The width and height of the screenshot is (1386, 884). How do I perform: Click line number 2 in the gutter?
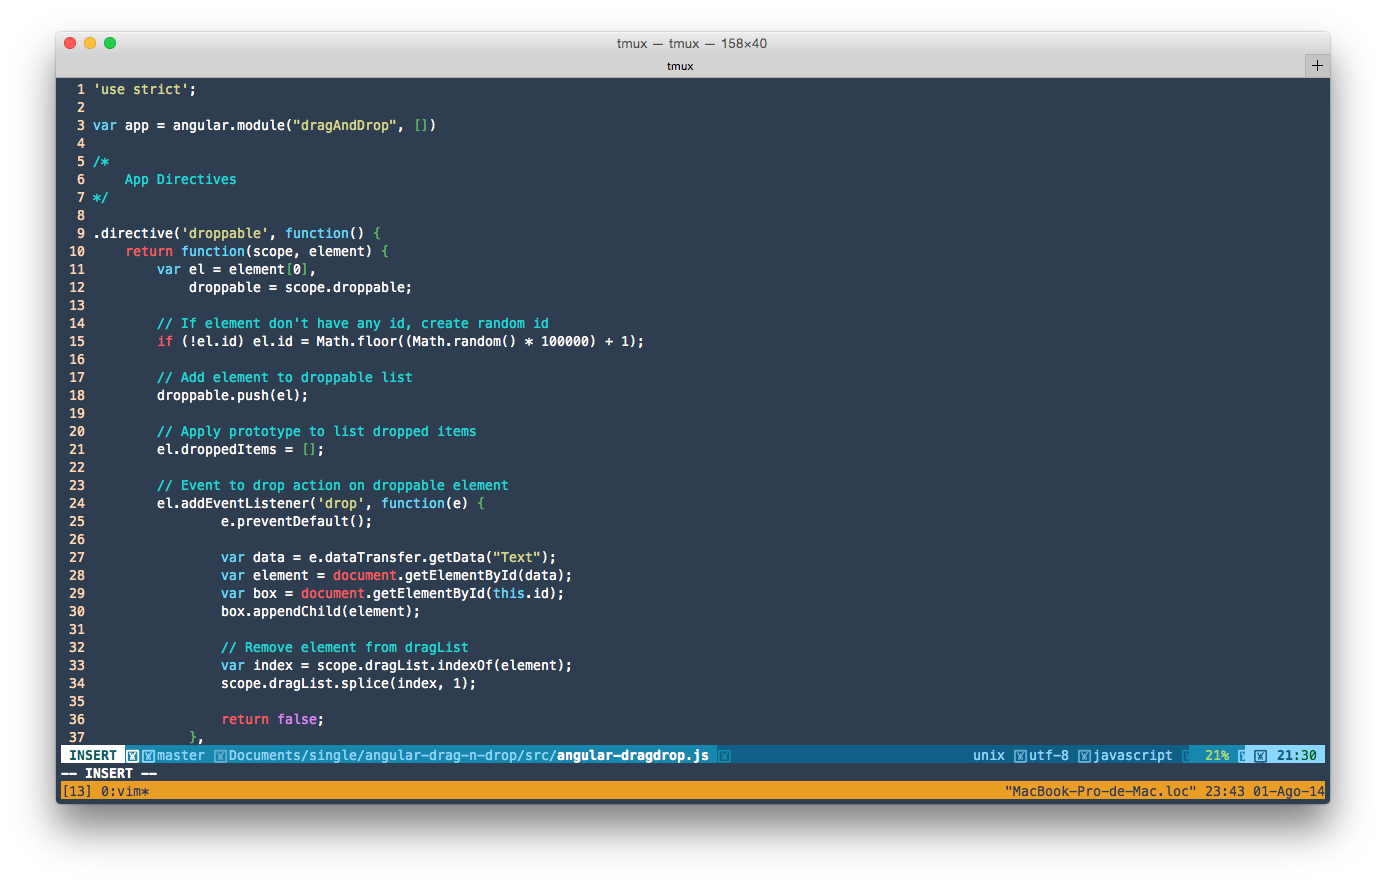point(81,107)
